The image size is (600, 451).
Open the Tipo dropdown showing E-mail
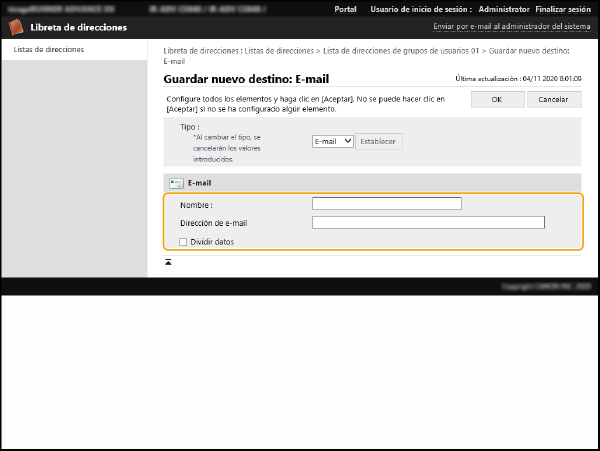[x=332, y=141]
